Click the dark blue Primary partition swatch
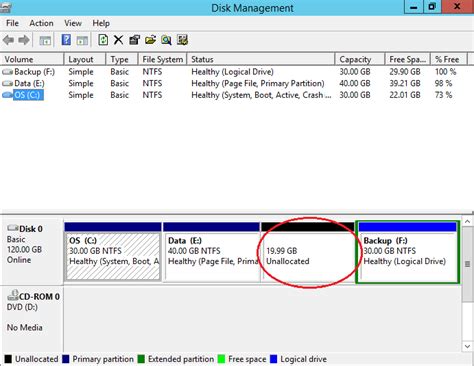 click(66, 359)
